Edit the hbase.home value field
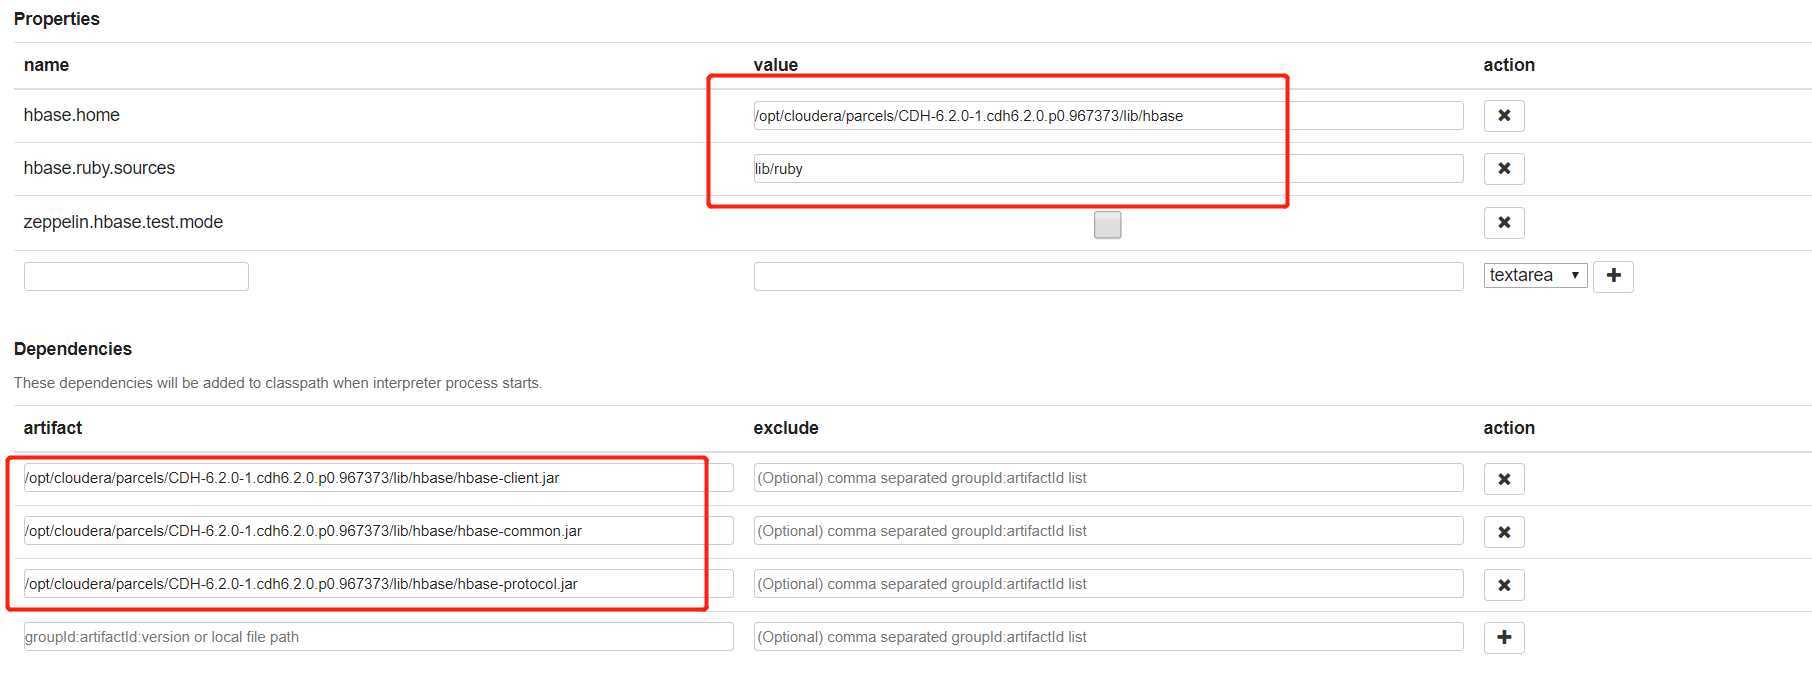 [x=1107, y=116]
